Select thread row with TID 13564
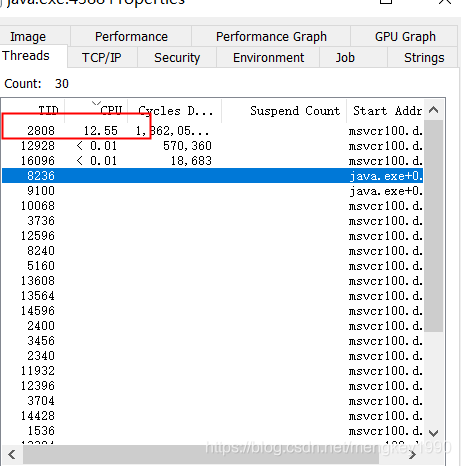This screenshot has width=461, height=466. click(213, 296)
